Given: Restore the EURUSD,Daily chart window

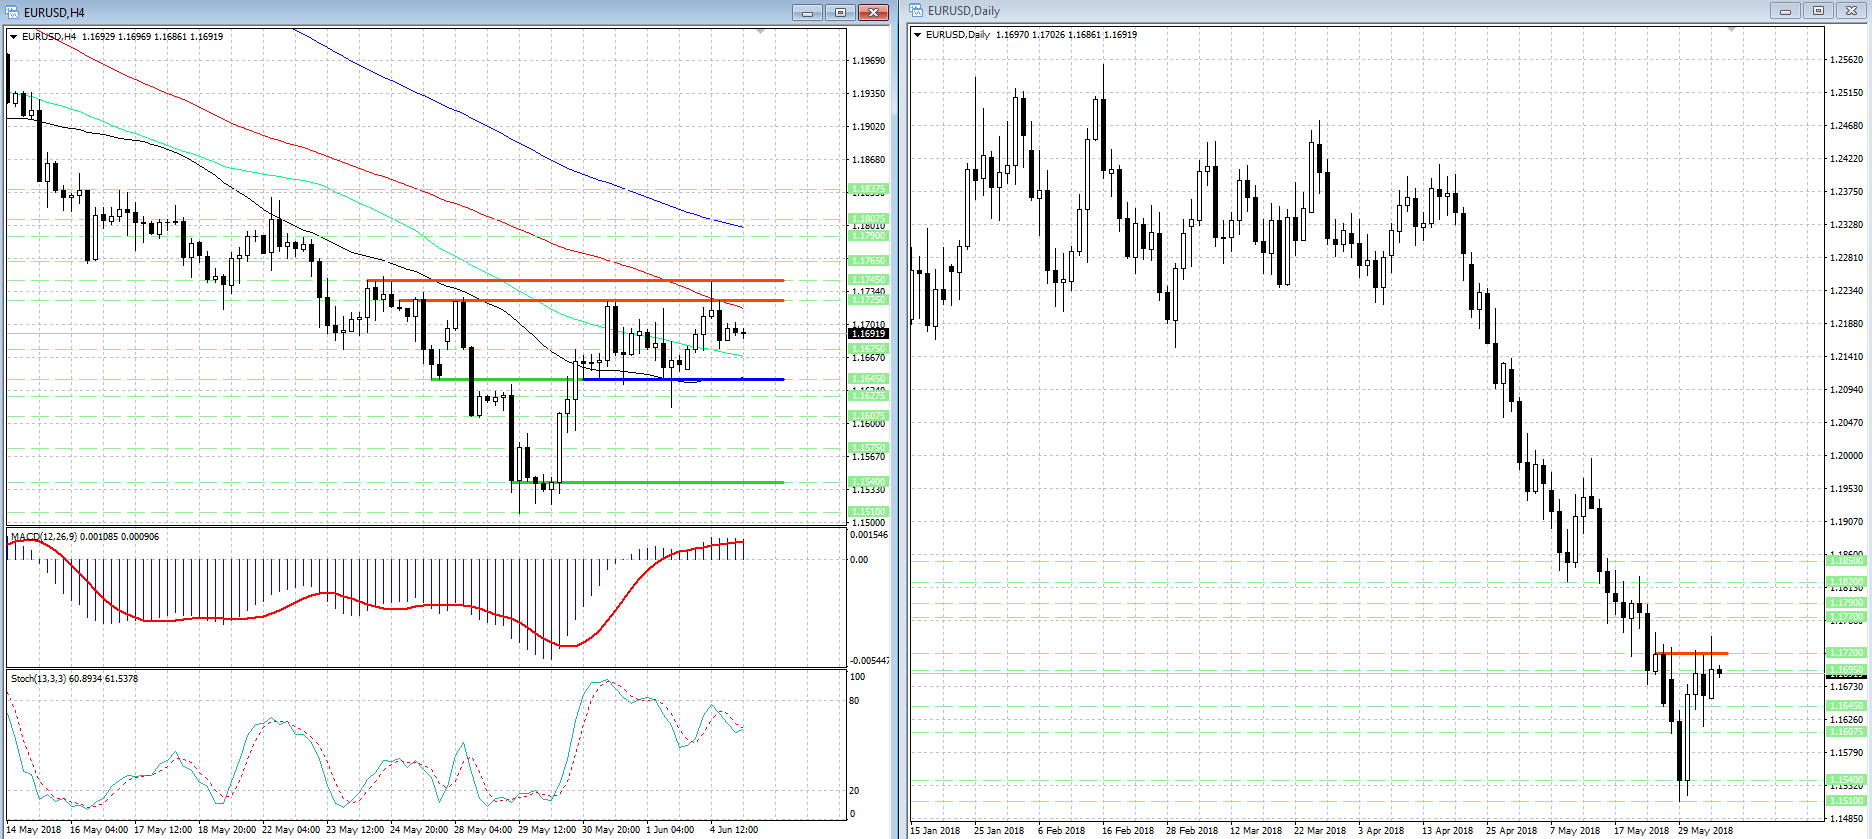Looking at the screenshot, I should click(1818, 11).
